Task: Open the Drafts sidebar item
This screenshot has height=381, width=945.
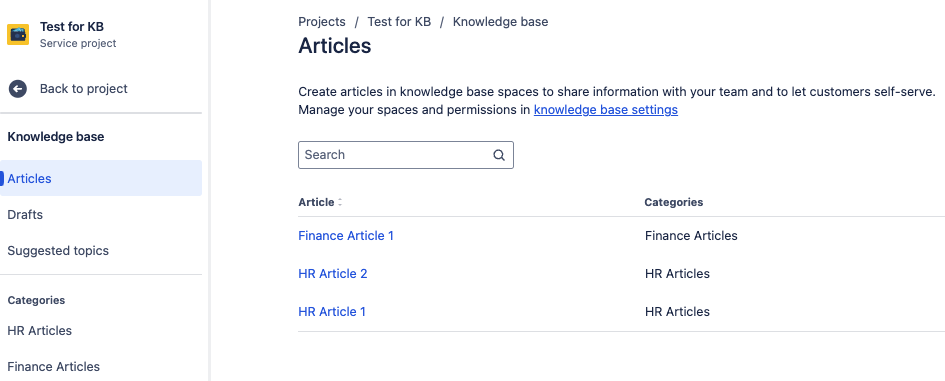Action: click(x=25, y=215)
